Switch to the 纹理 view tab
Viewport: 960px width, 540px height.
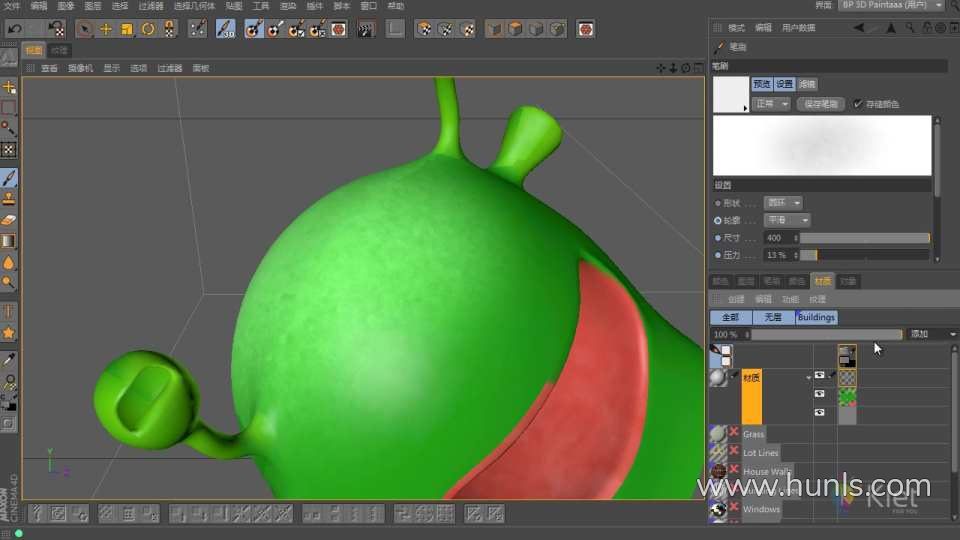pyautogui.click(x=59, y=50)
